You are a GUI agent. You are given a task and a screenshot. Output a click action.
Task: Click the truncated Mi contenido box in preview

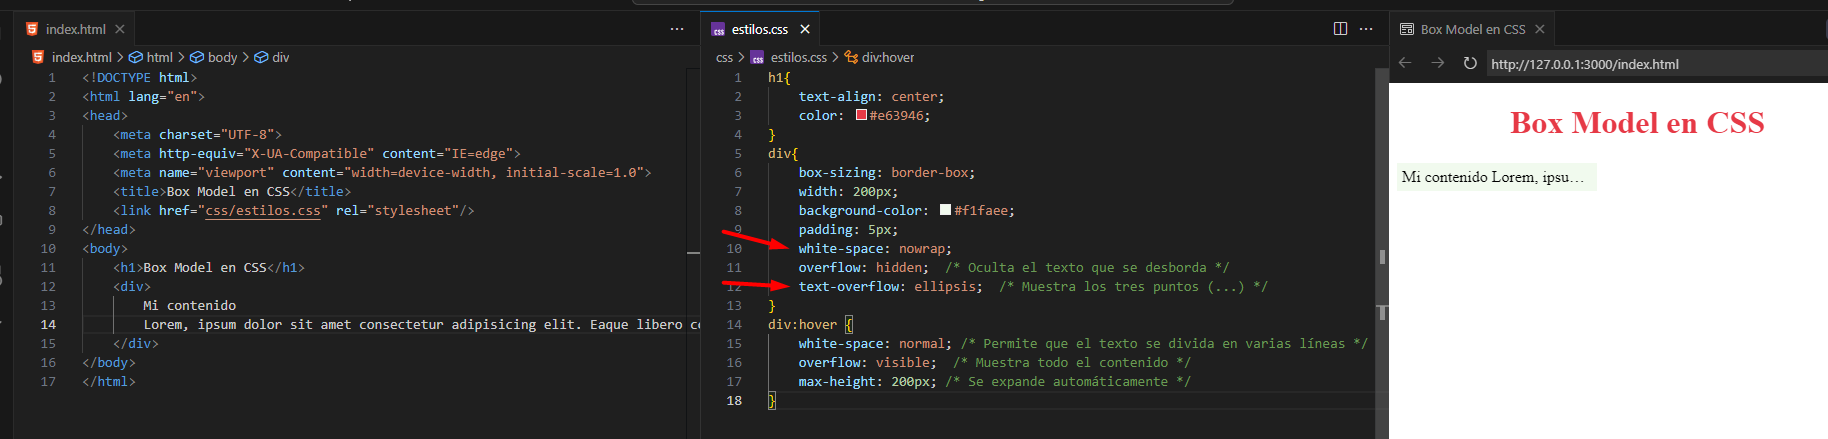pos(1496,177)
